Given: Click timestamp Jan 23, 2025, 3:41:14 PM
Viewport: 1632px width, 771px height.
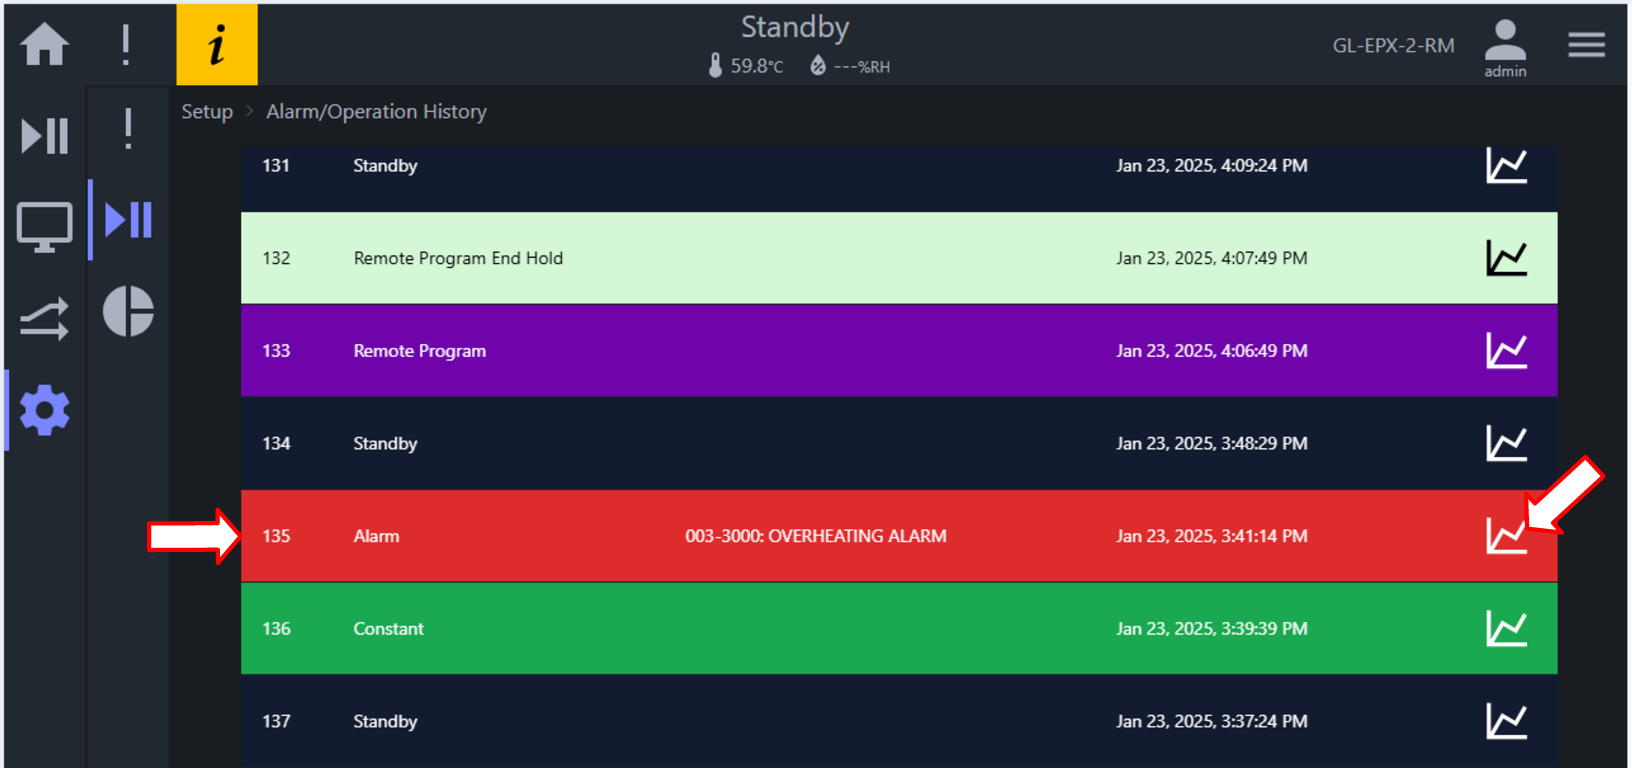Looking at the screenshot, I should [1212, 536].
